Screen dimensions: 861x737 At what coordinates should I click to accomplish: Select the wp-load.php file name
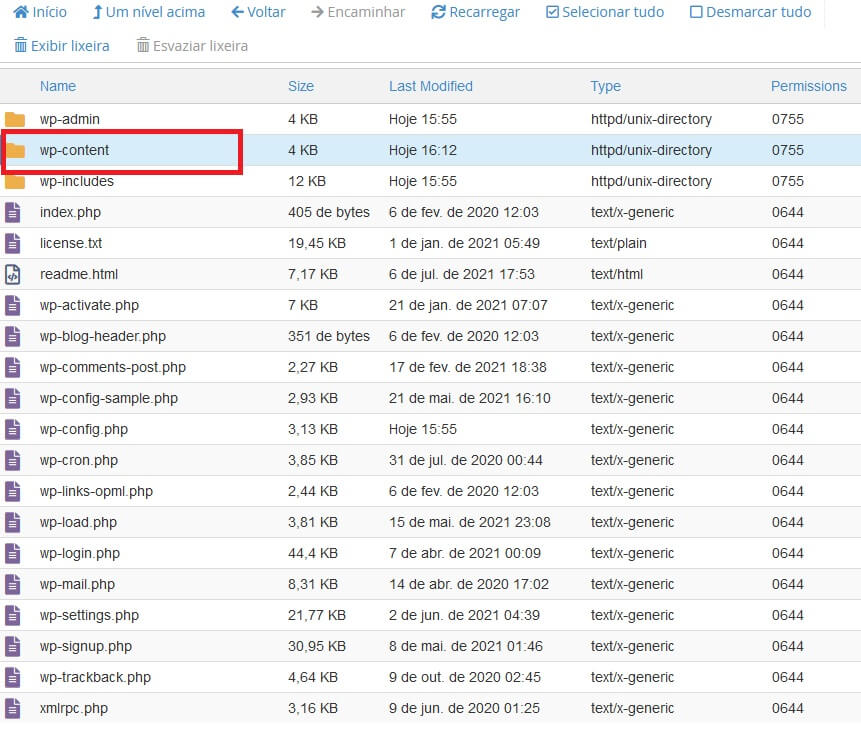[x=79, y=522]
